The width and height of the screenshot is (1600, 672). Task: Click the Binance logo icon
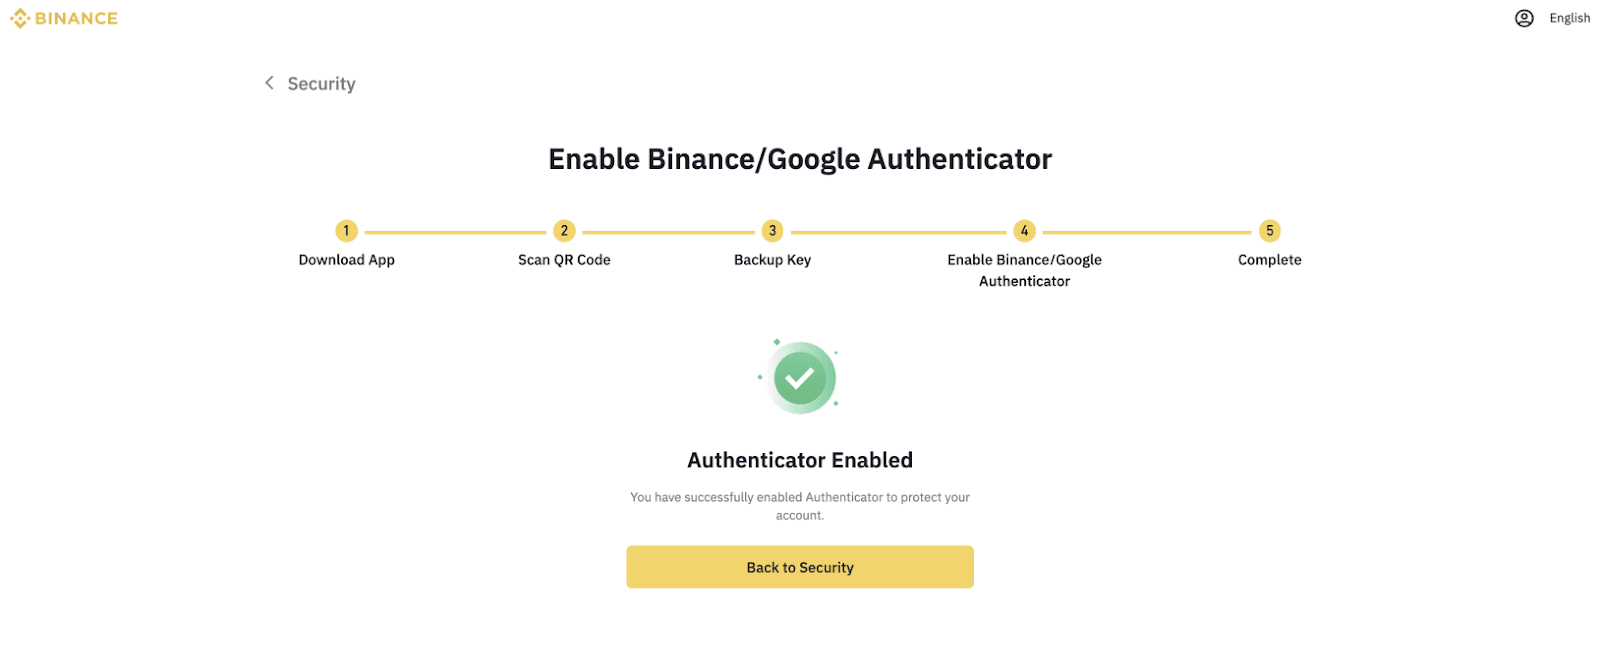(19, 18)
